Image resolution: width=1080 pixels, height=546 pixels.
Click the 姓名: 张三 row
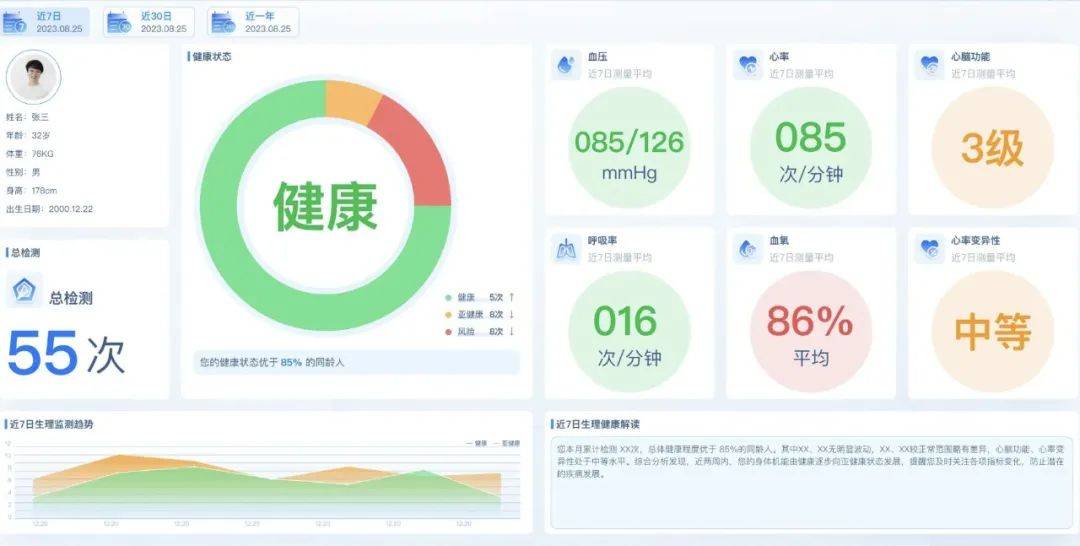point(28,117)
